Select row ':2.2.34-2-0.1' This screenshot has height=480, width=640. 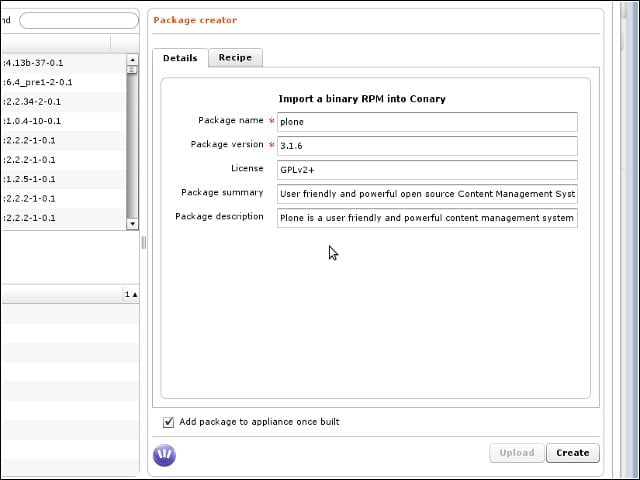(x=63, y=101)
